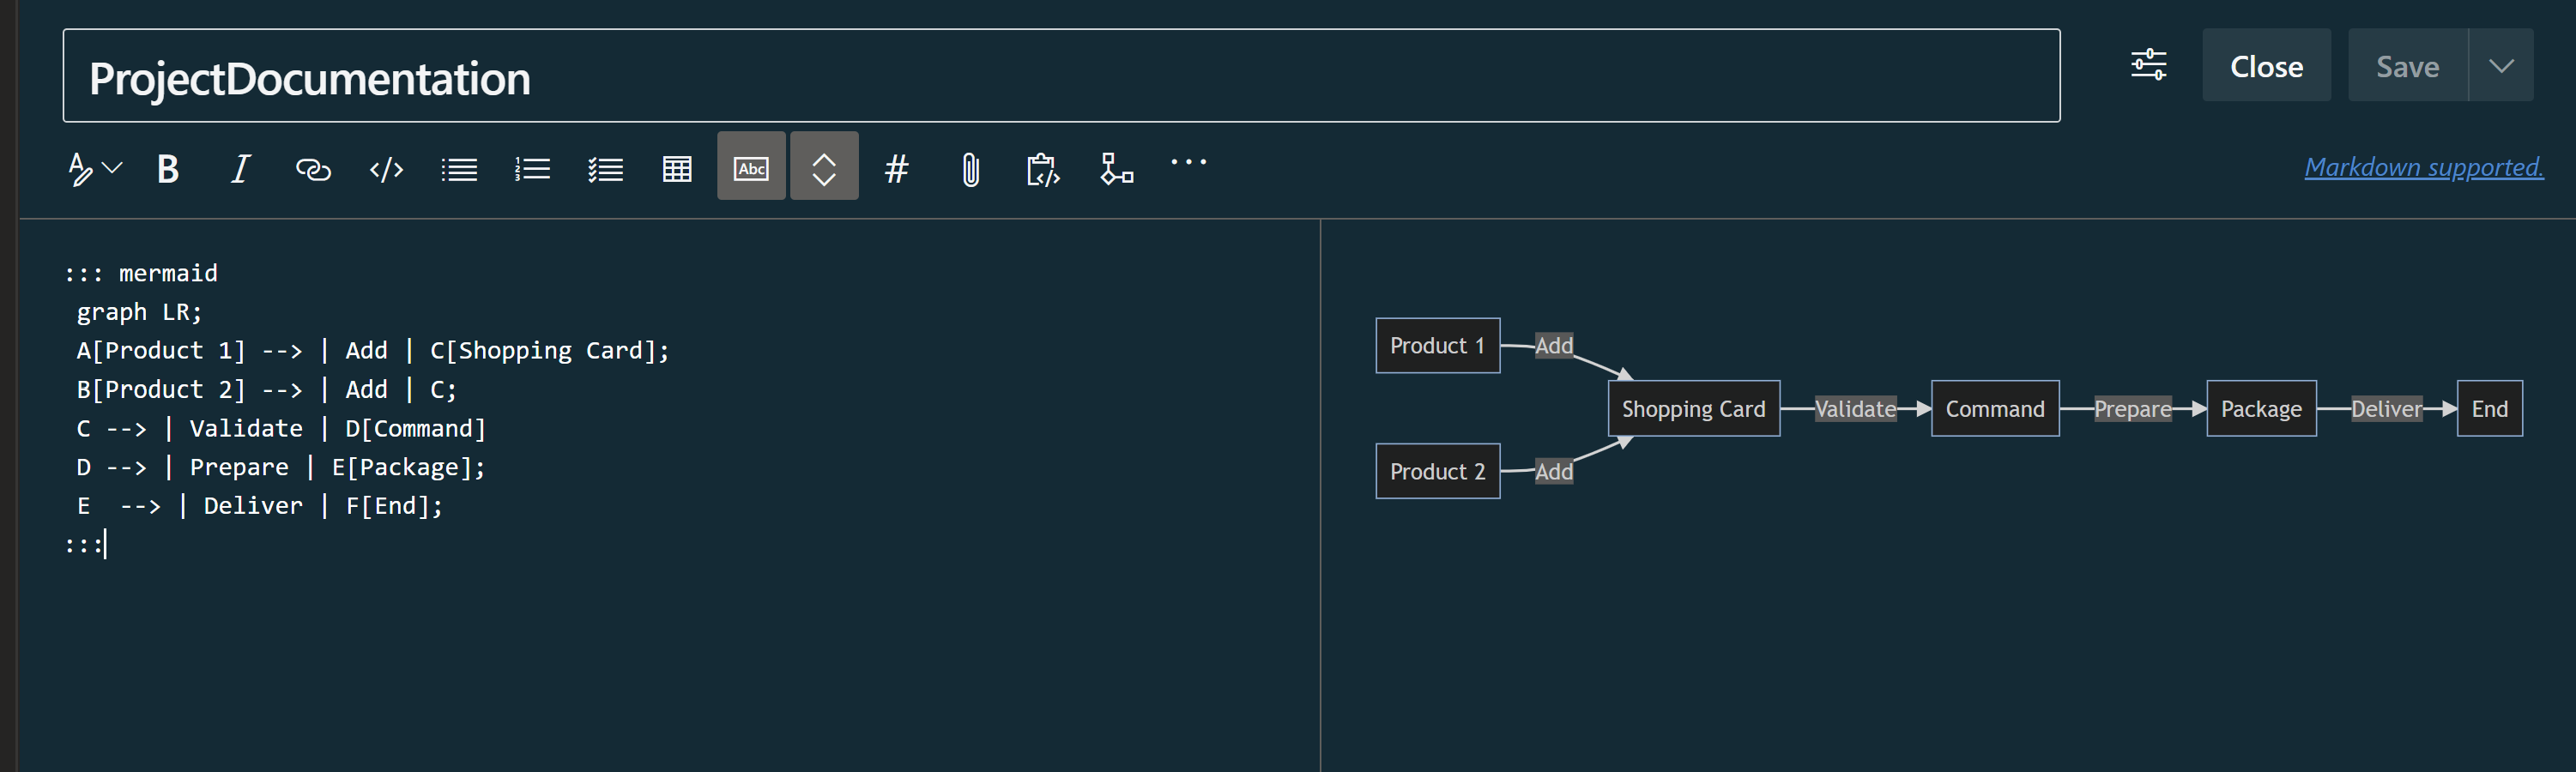Open the Markdown supported link
This screenshot has height=772, width=2576.
pyautogui.click(x=2422, y=166)
